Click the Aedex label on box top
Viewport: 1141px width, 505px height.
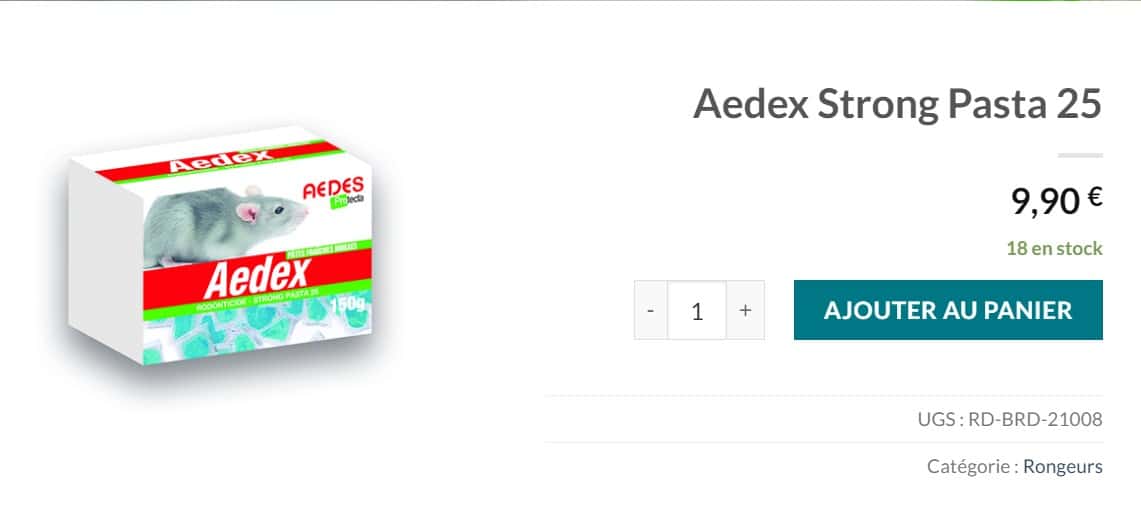(220, 159)
